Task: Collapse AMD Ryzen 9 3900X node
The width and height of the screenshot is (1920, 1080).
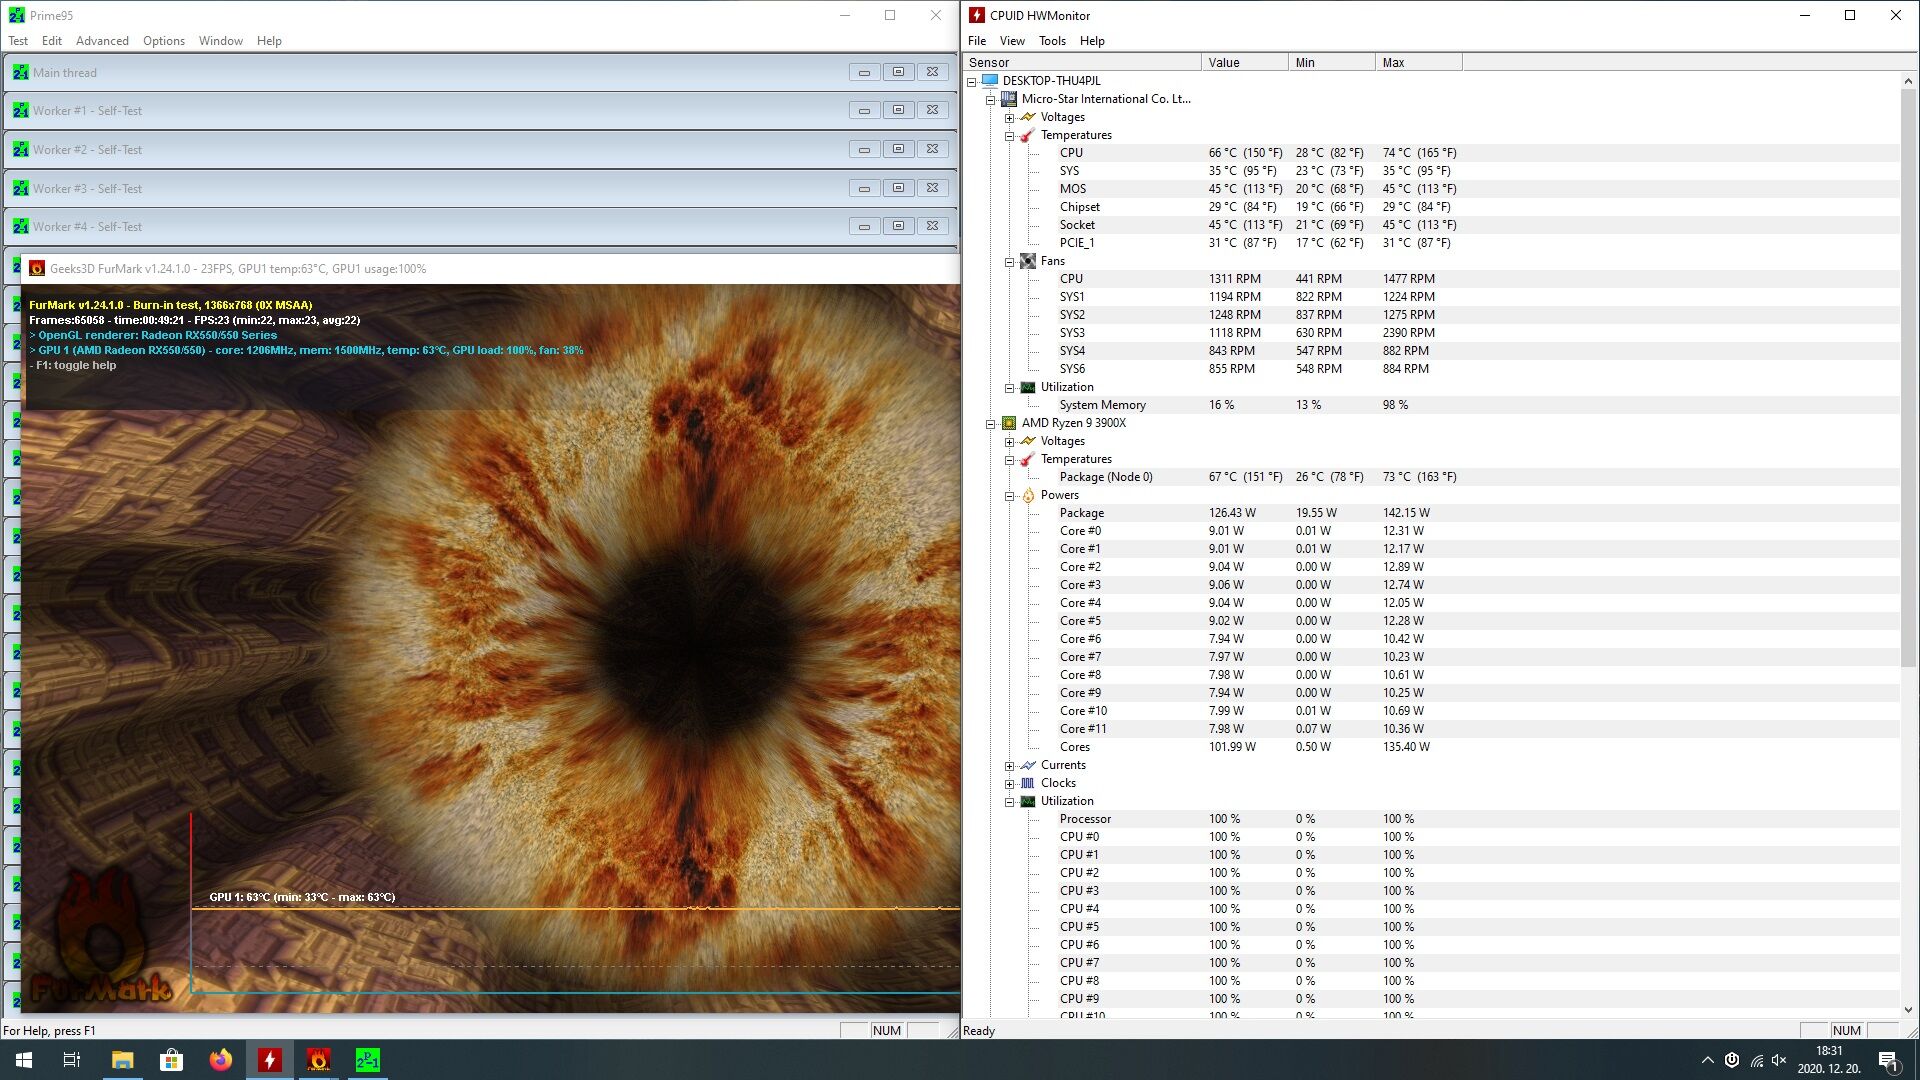Action: tap(990, 423)
